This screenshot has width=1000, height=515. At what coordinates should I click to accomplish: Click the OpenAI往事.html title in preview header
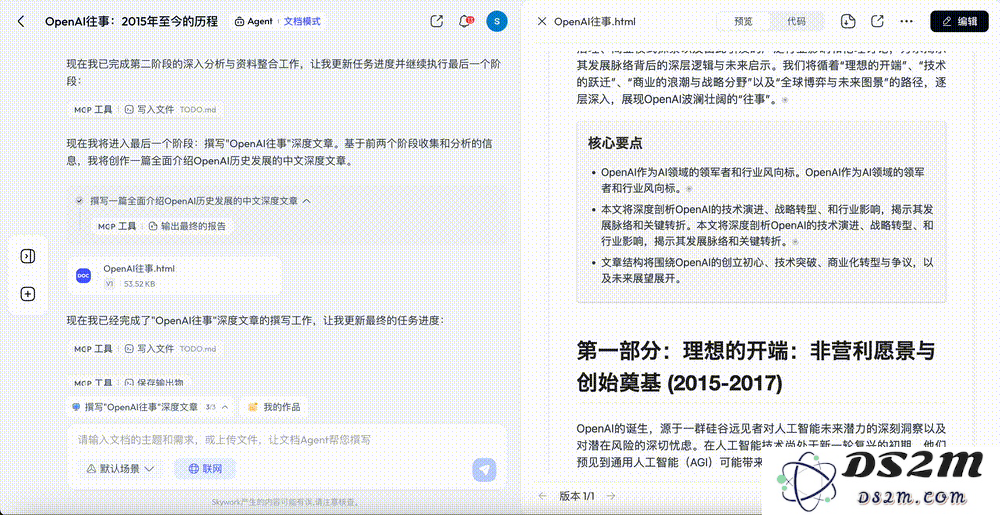[594, 21]
